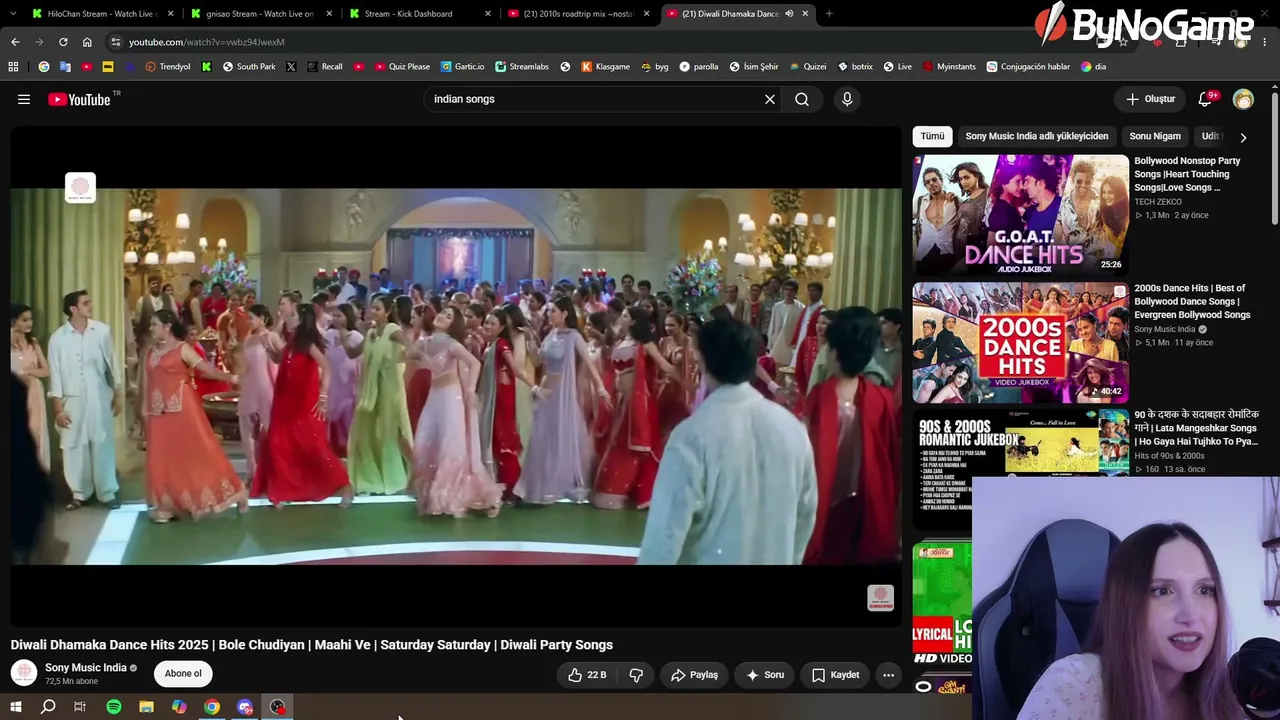Launch Spotify from the taskbar
Viewport: 1280px width, 720px height.
click(114, 707)
